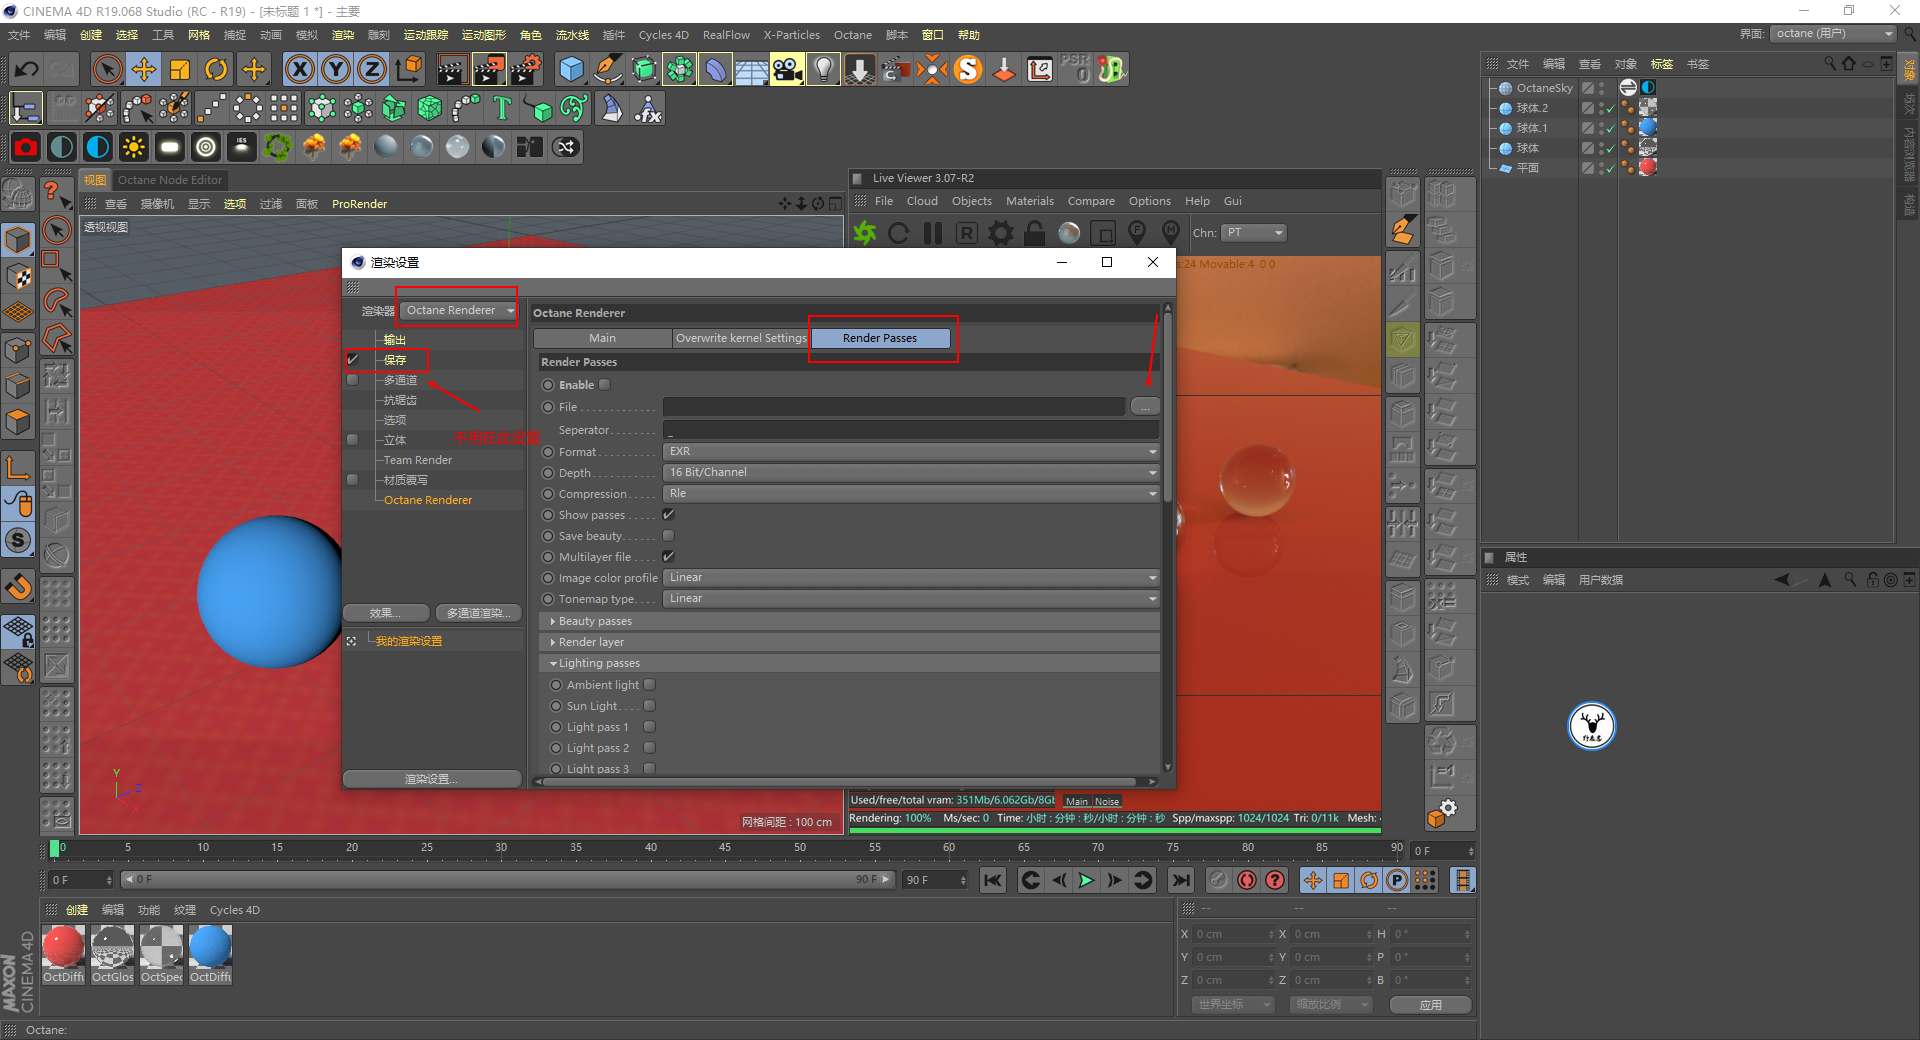The image size is (1920, 1040).
Task: Play the timeline animation
Action: (x=1086, y=880)
